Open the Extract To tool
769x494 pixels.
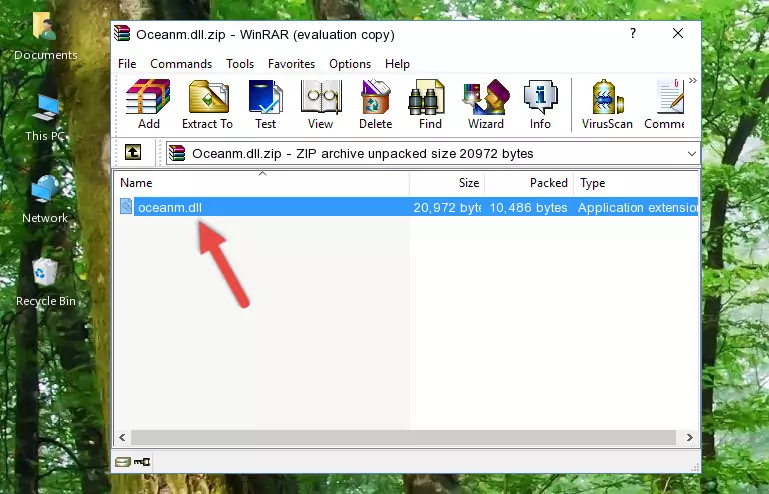coord(207,104)
